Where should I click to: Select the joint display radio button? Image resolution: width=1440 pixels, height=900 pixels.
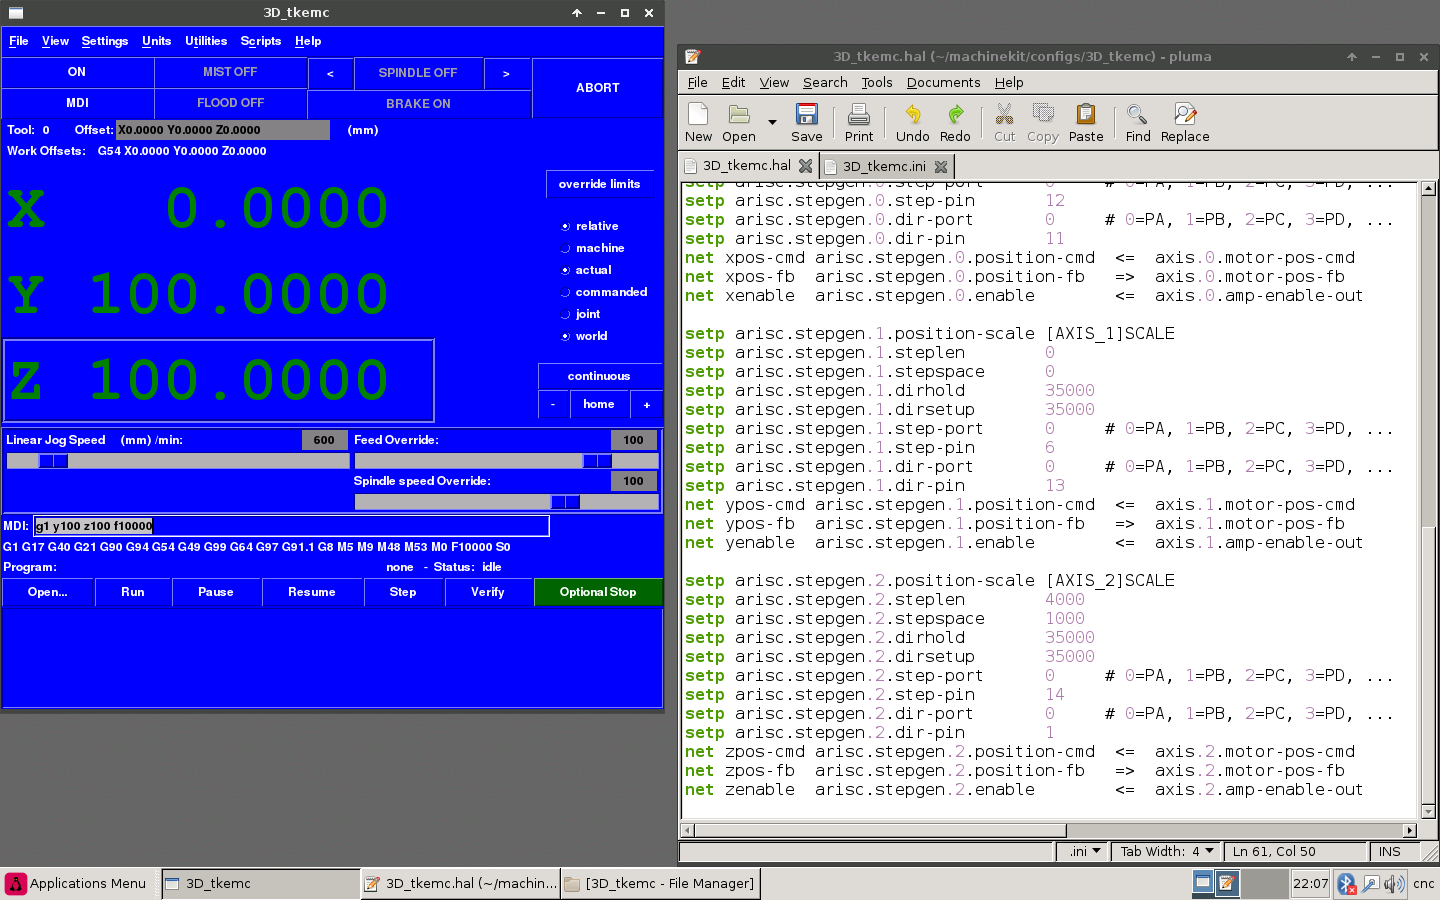point(566,315)
